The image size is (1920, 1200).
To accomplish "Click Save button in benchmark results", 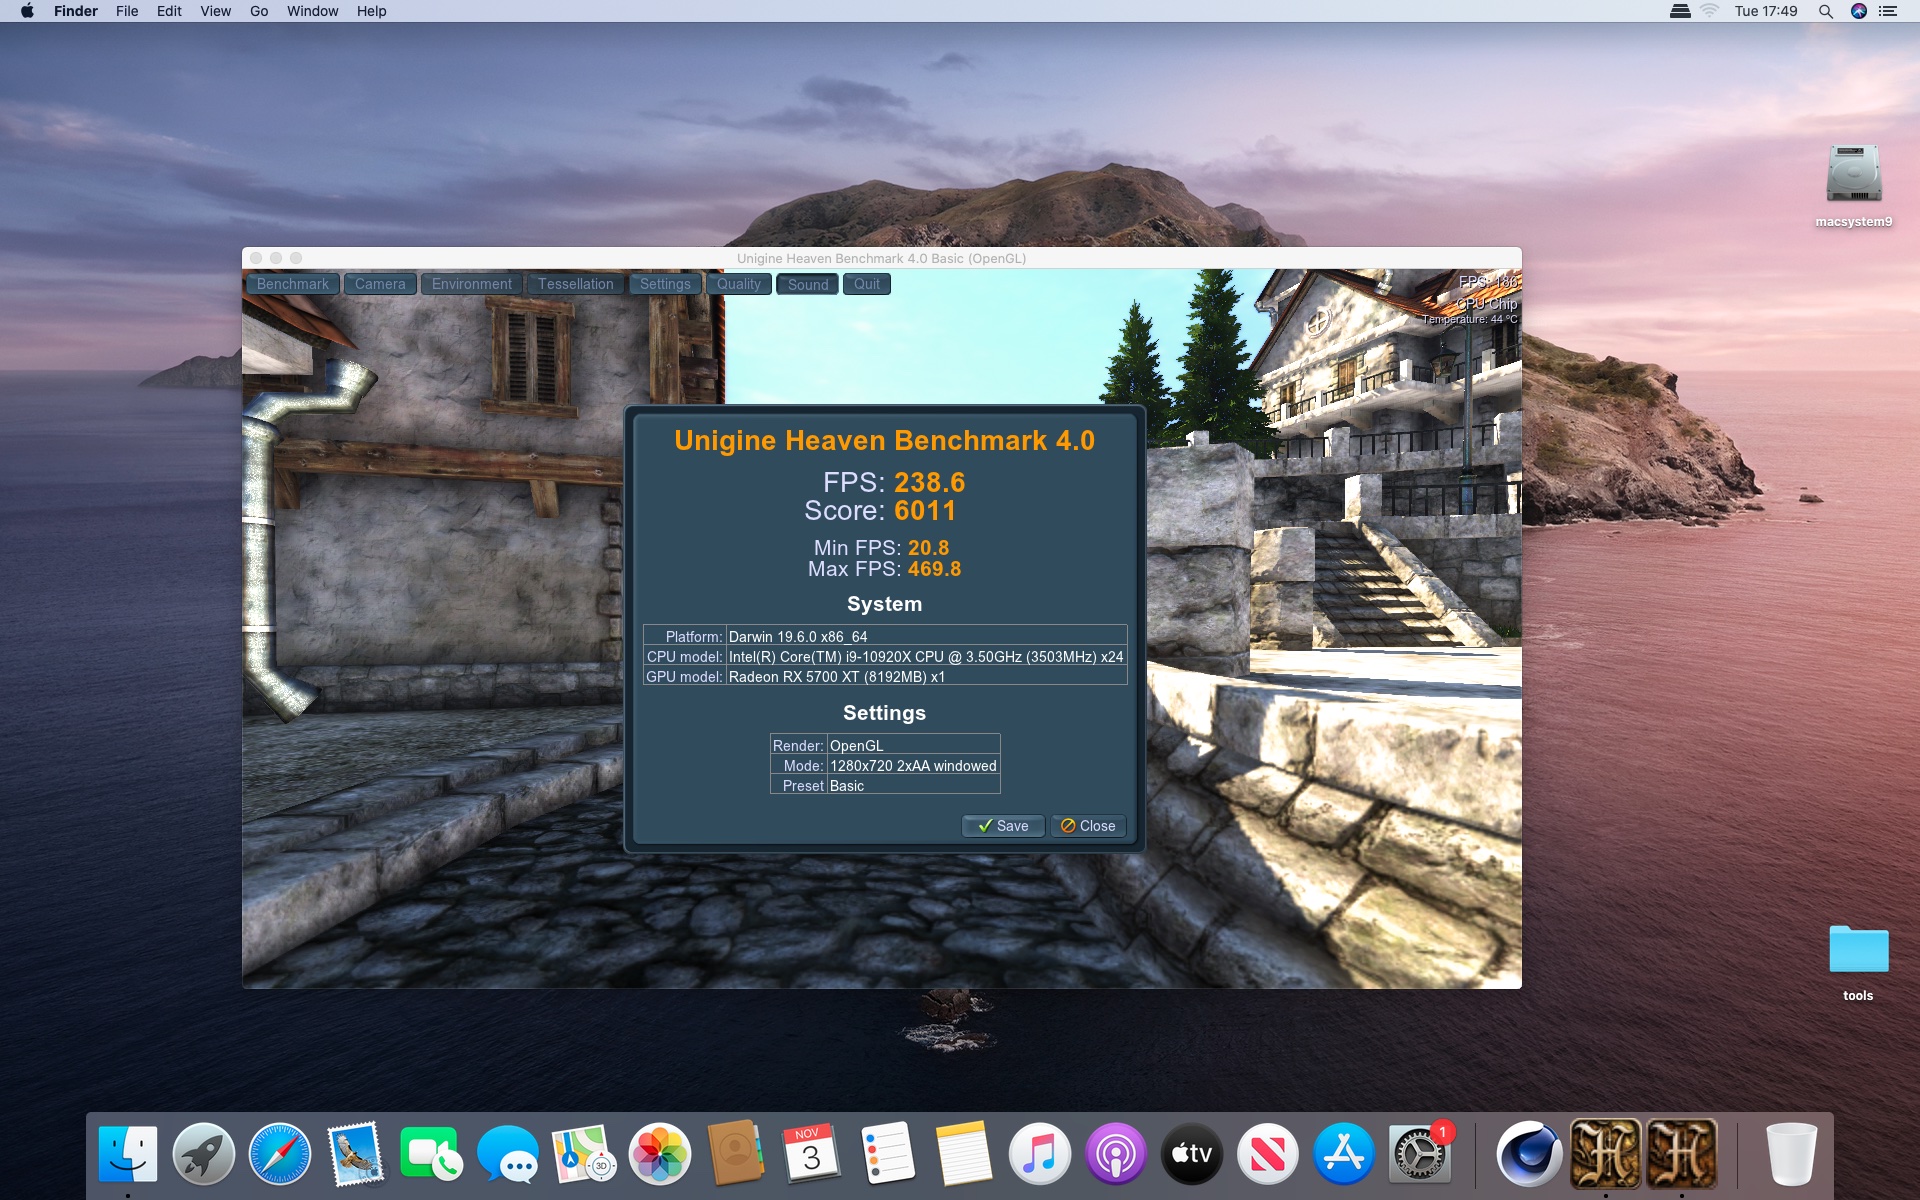I will (1003, 826).
